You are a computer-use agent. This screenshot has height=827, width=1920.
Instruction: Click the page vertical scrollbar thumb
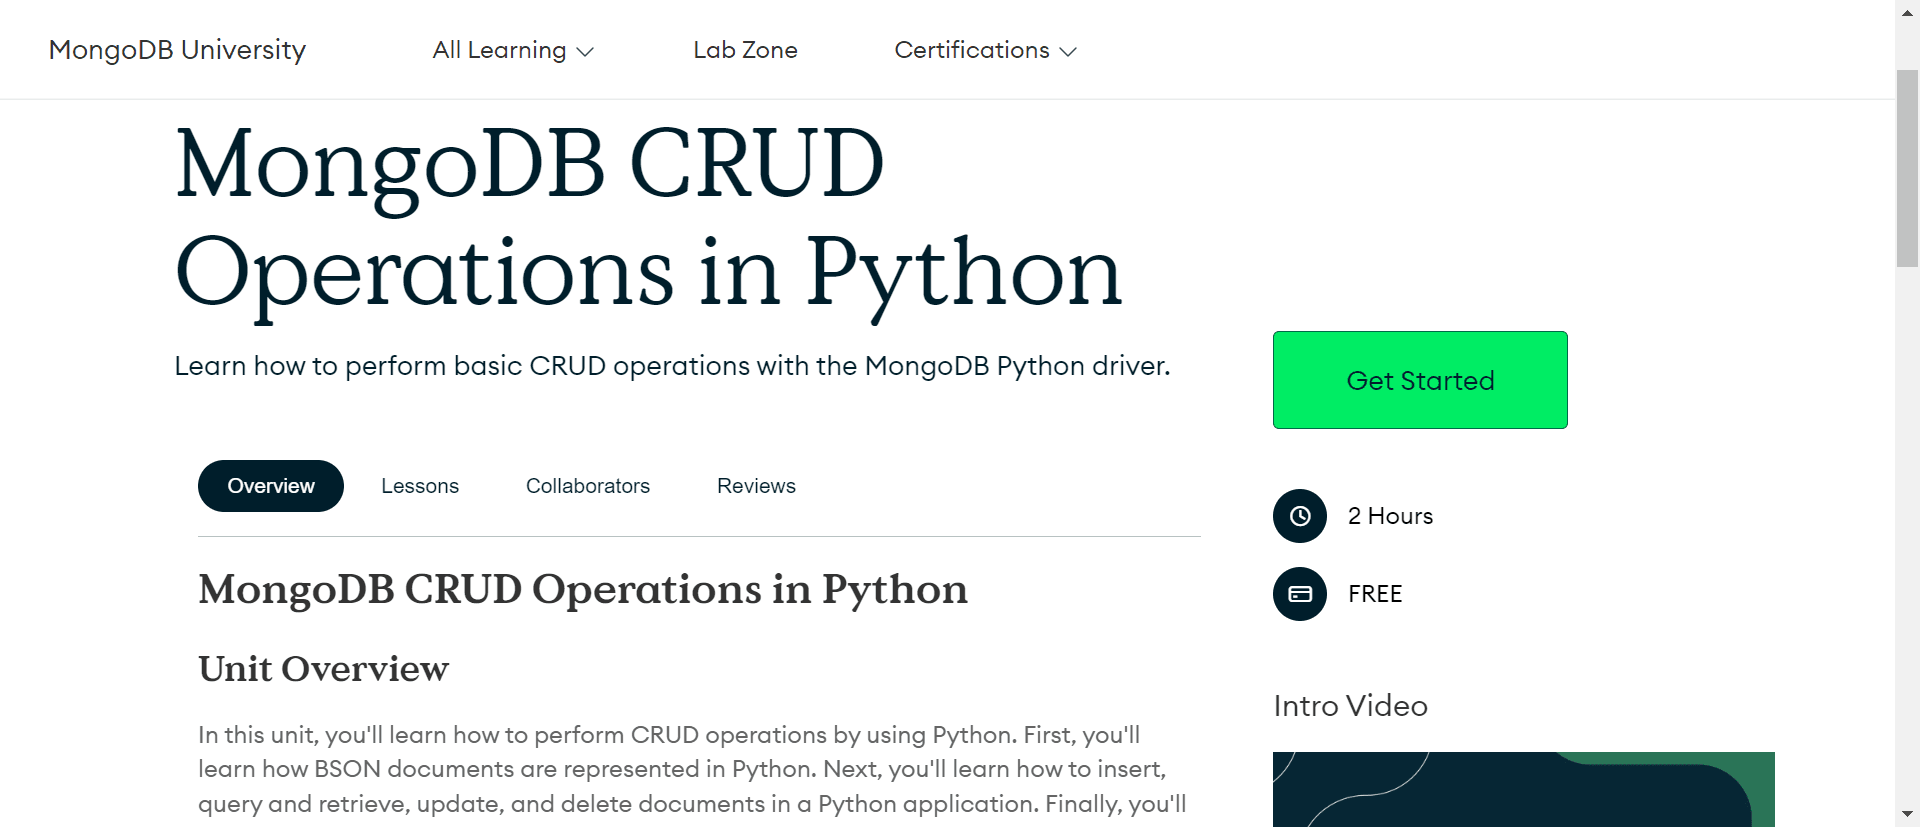1908,168
